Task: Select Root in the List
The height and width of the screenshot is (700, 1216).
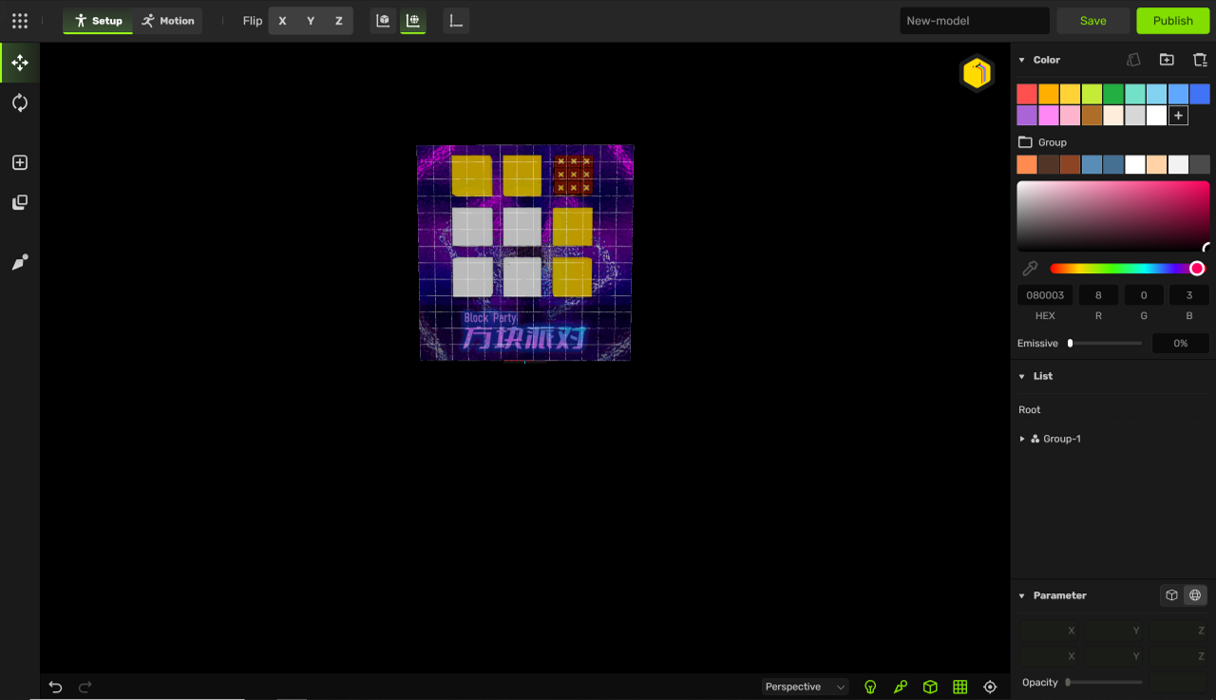Action: pos(1030,410)
